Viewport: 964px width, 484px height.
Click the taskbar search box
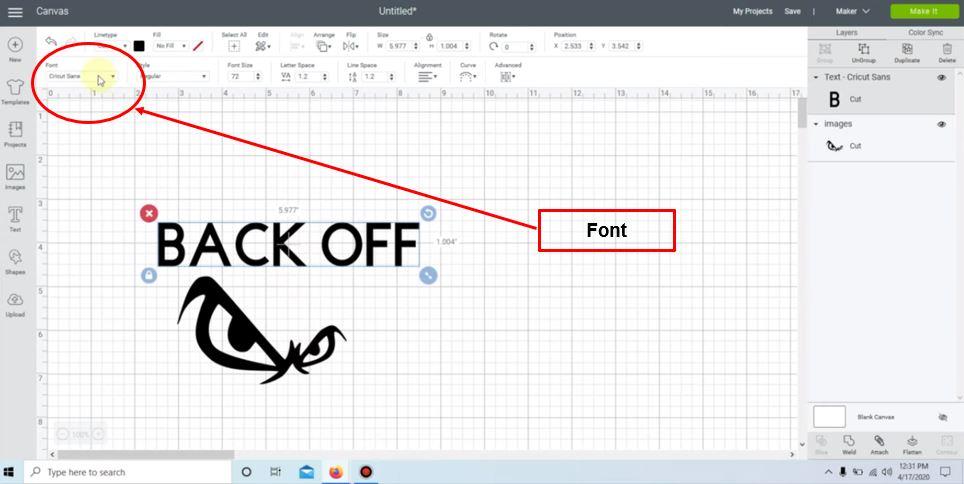[128, 472]
